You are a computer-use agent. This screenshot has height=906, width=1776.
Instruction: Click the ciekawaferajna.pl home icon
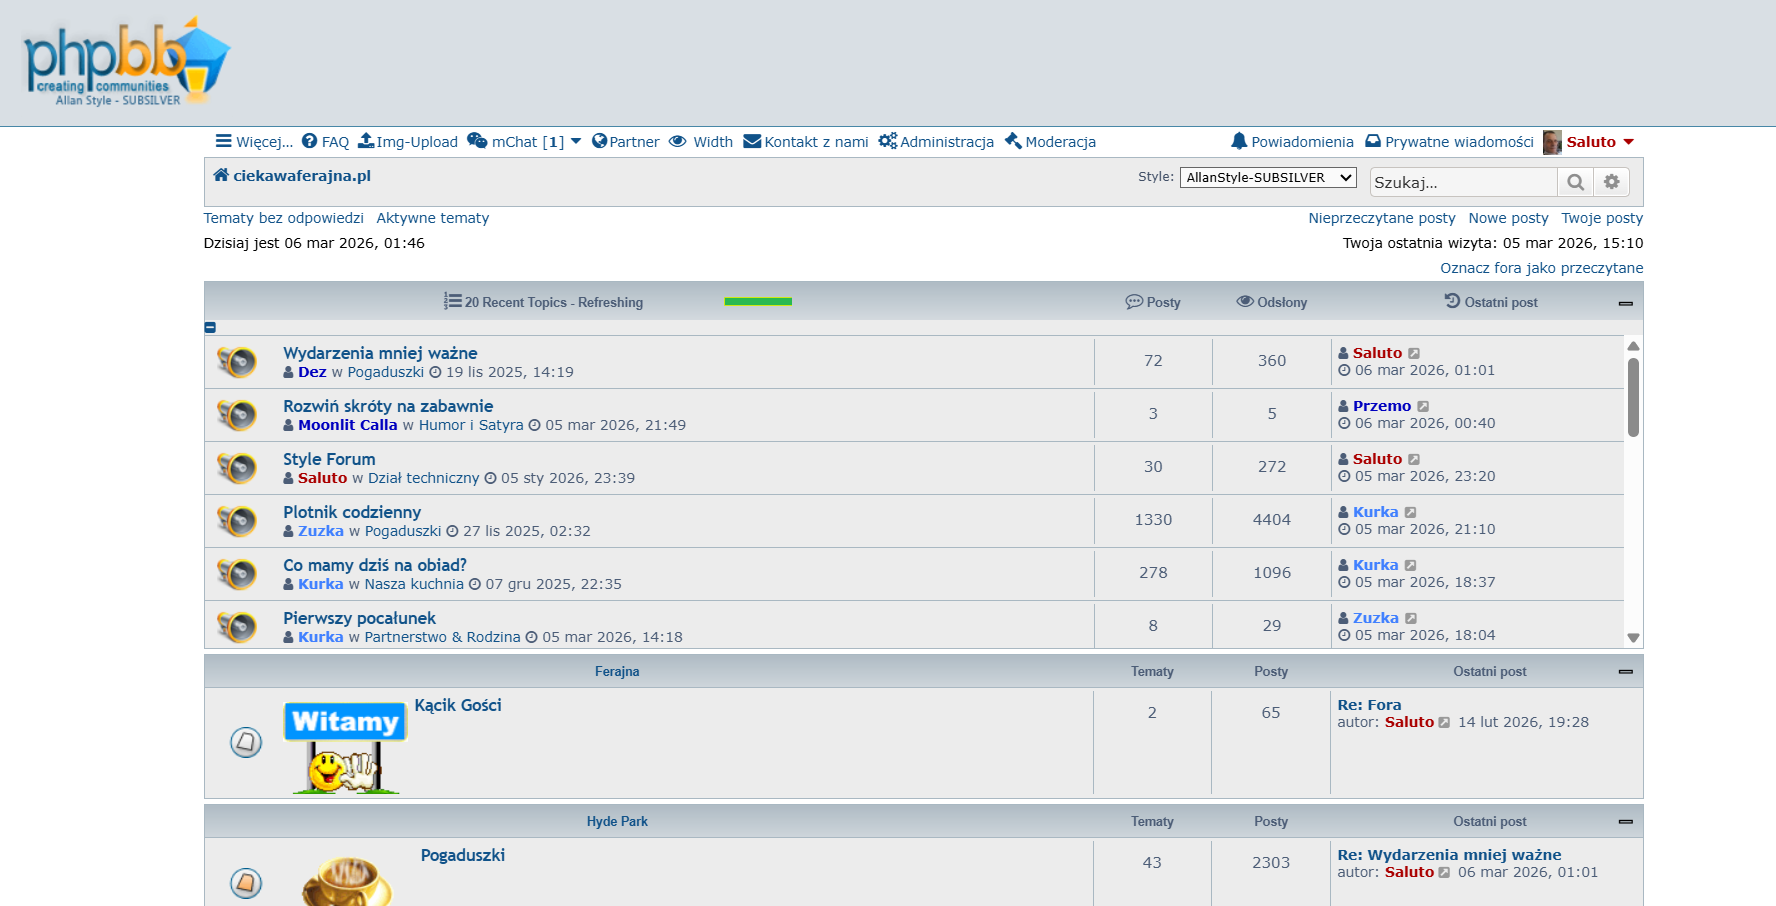[x=221, y=175]
